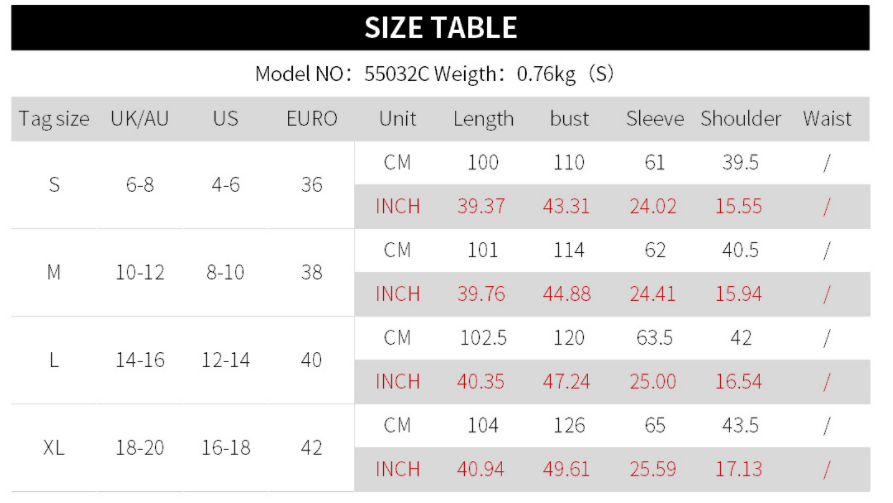This screenshot has height=503, width=893.
Task: Select the UK/AU column header
Action: click(140, 119)
